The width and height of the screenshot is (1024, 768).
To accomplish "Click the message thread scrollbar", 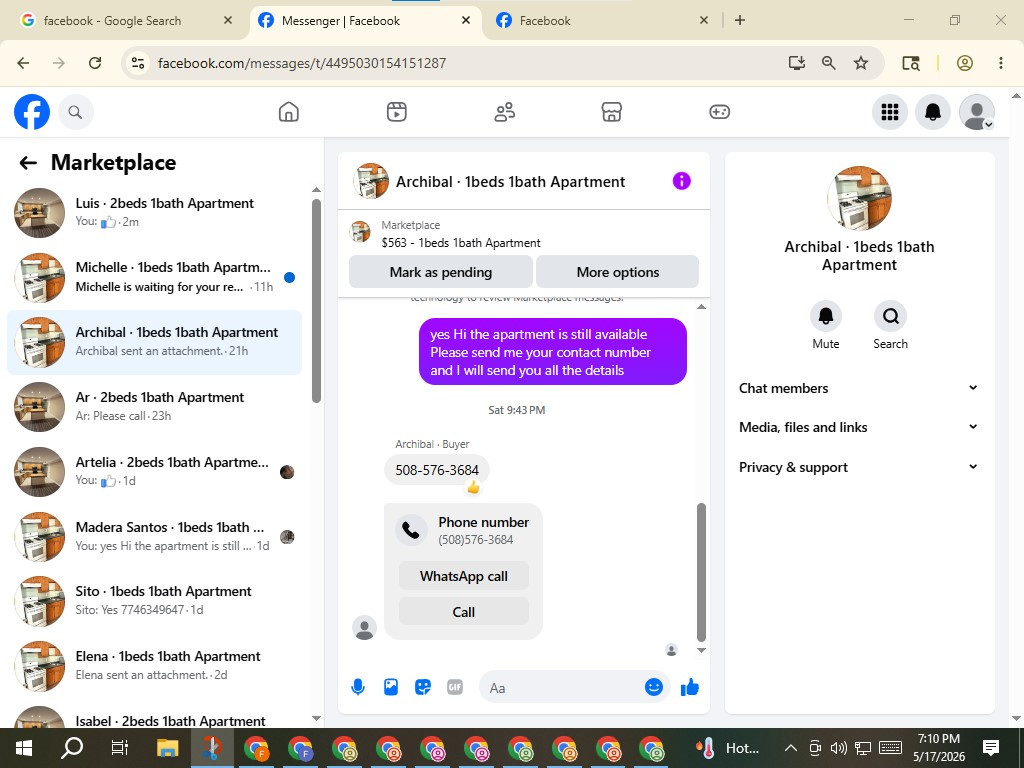I will 701,572.
